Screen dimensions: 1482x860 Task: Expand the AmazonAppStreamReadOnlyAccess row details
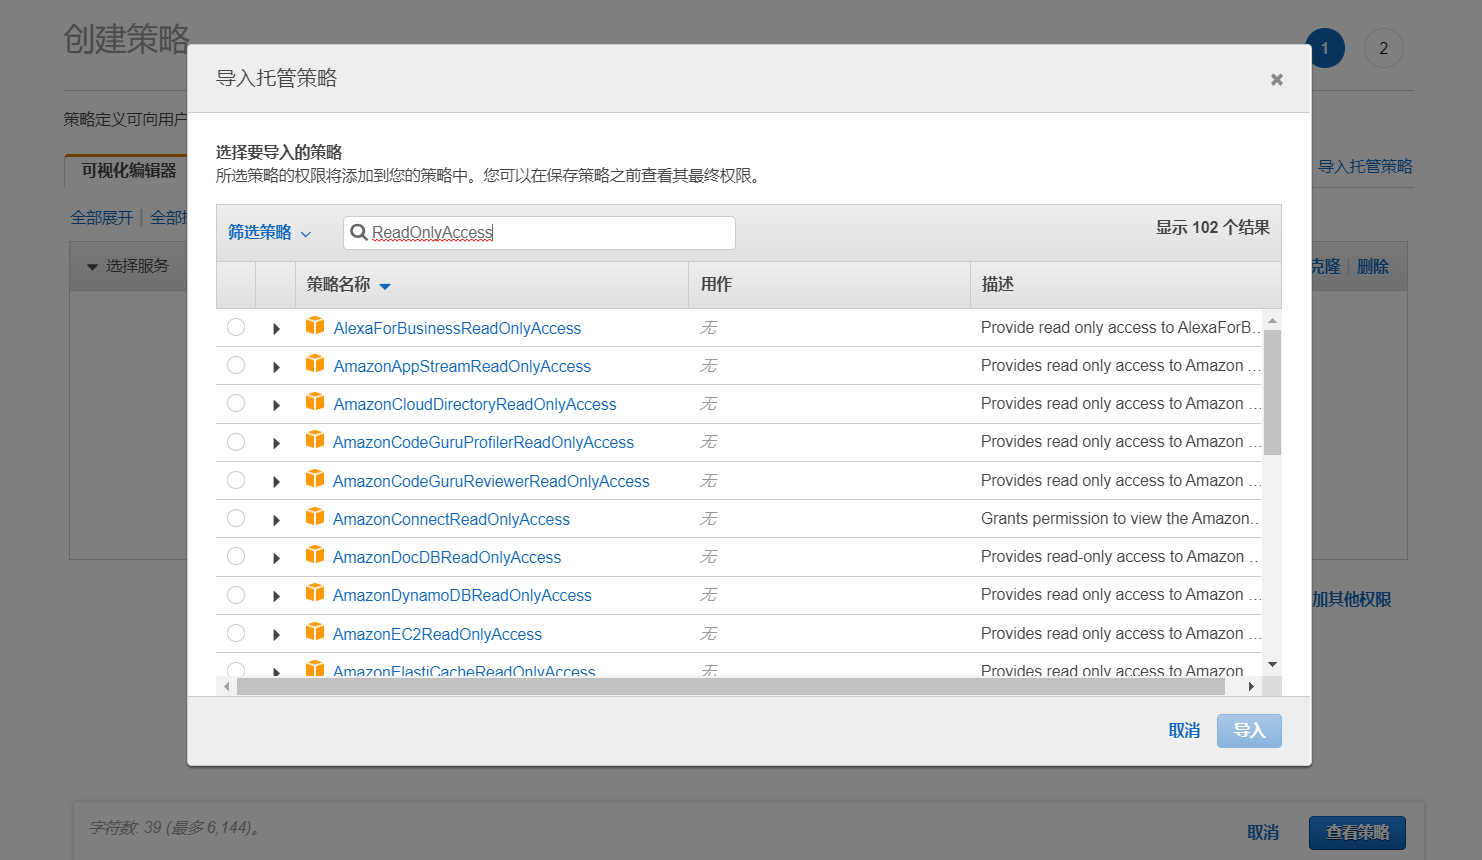click(x=276, y=367)
